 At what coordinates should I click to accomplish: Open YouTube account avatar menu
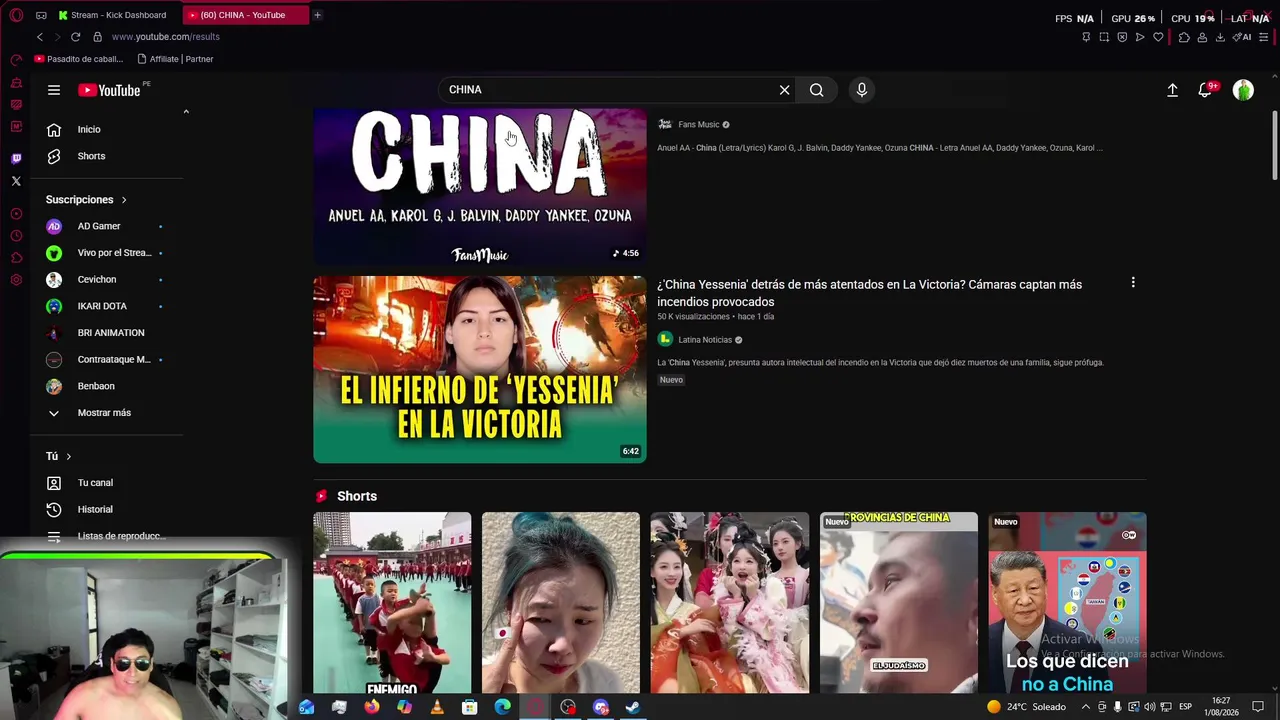tap(1243, 90)
